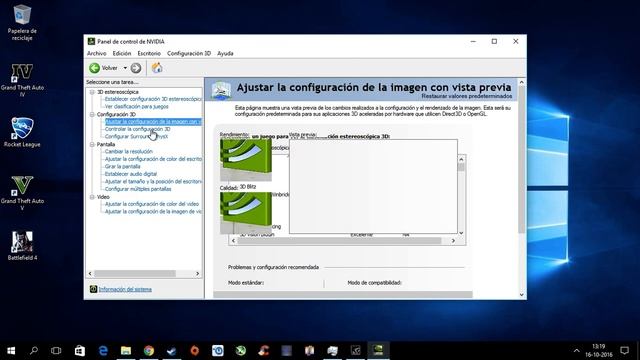Select the Grand Theft Auto IV shortcut
The height and width of the screenshot is (360, 640).
pos(22,80)
